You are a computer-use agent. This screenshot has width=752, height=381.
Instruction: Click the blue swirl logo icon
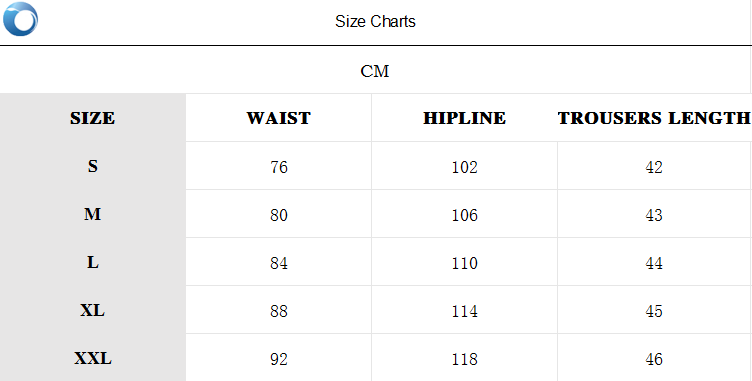point(20,19)
